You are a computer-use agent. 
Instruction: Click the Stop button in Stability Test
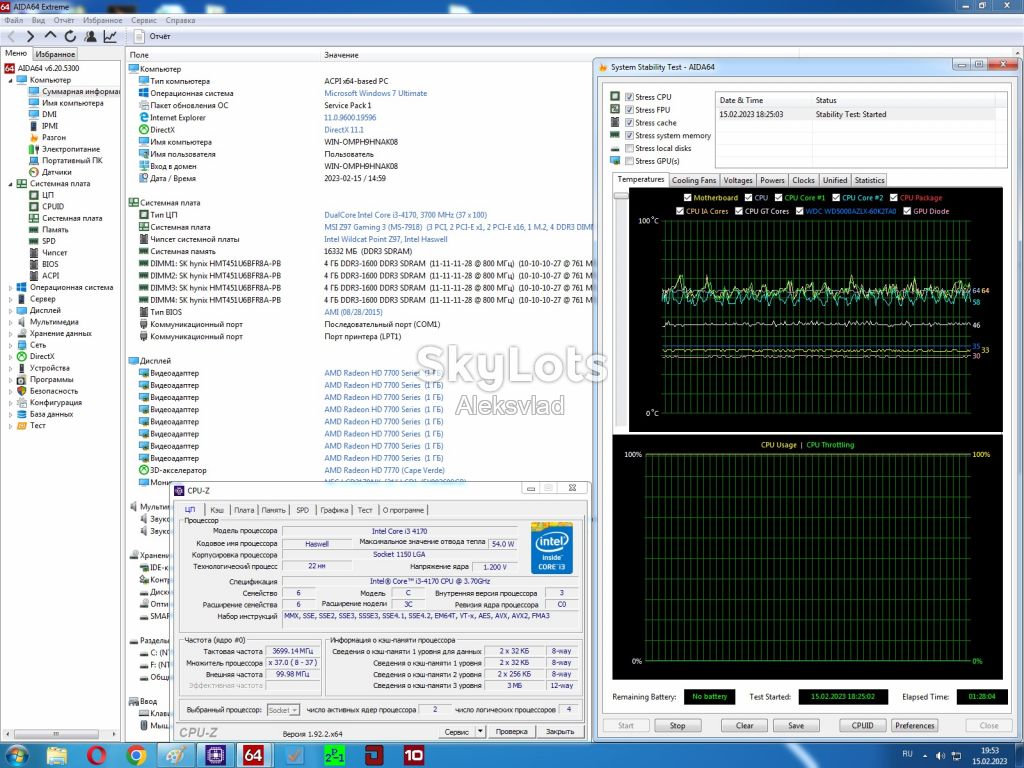tap(677, 726)
